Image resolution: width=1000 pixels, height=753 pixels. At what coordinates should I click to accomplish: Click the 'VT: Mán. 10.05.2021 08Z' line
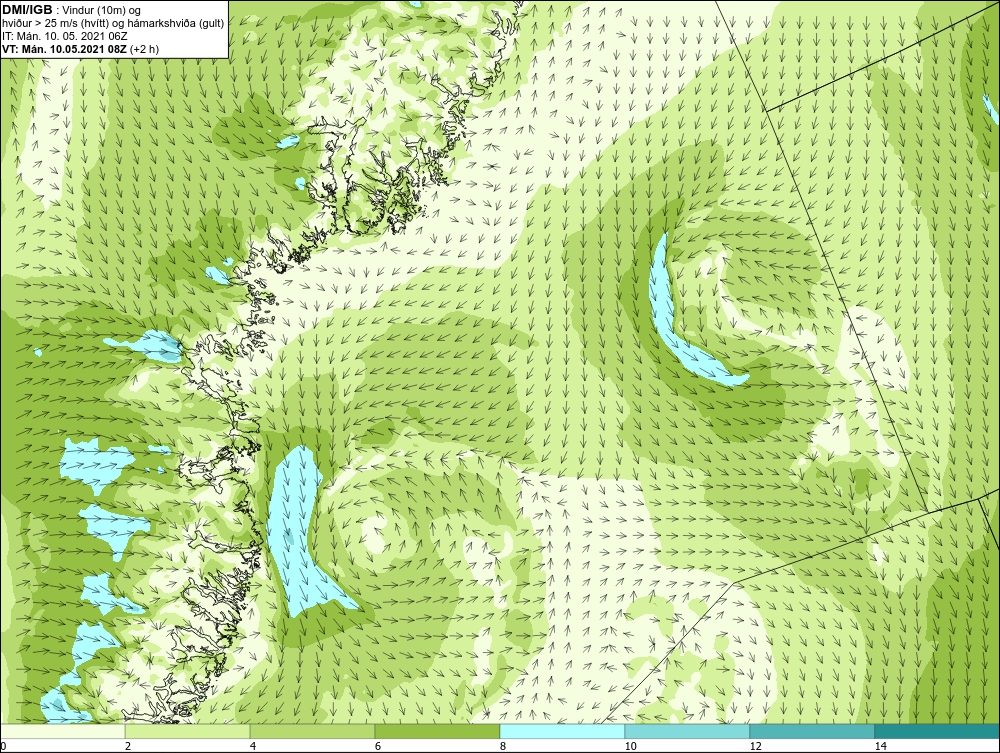(x=64, y=49)
